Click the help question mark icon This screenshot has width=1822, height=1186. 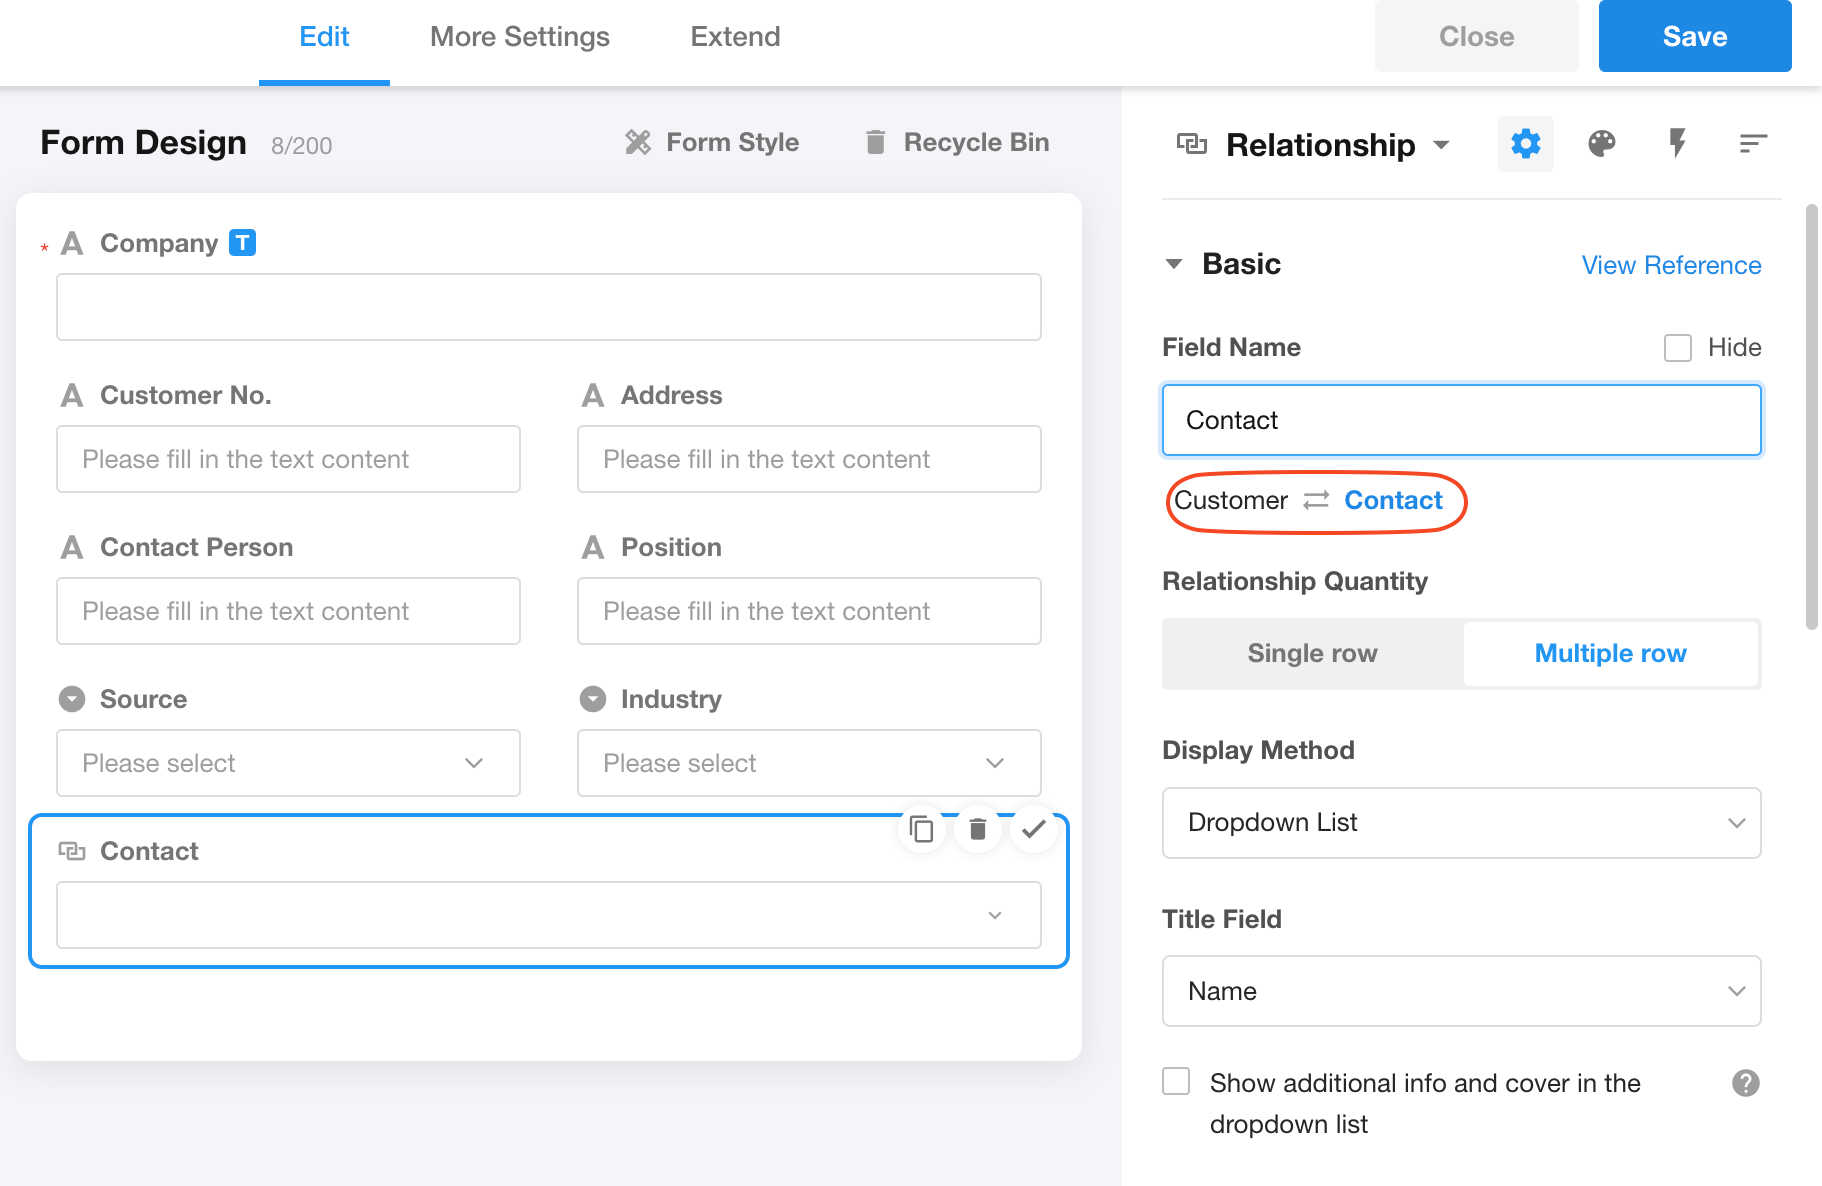[x=1745, y=1083]
